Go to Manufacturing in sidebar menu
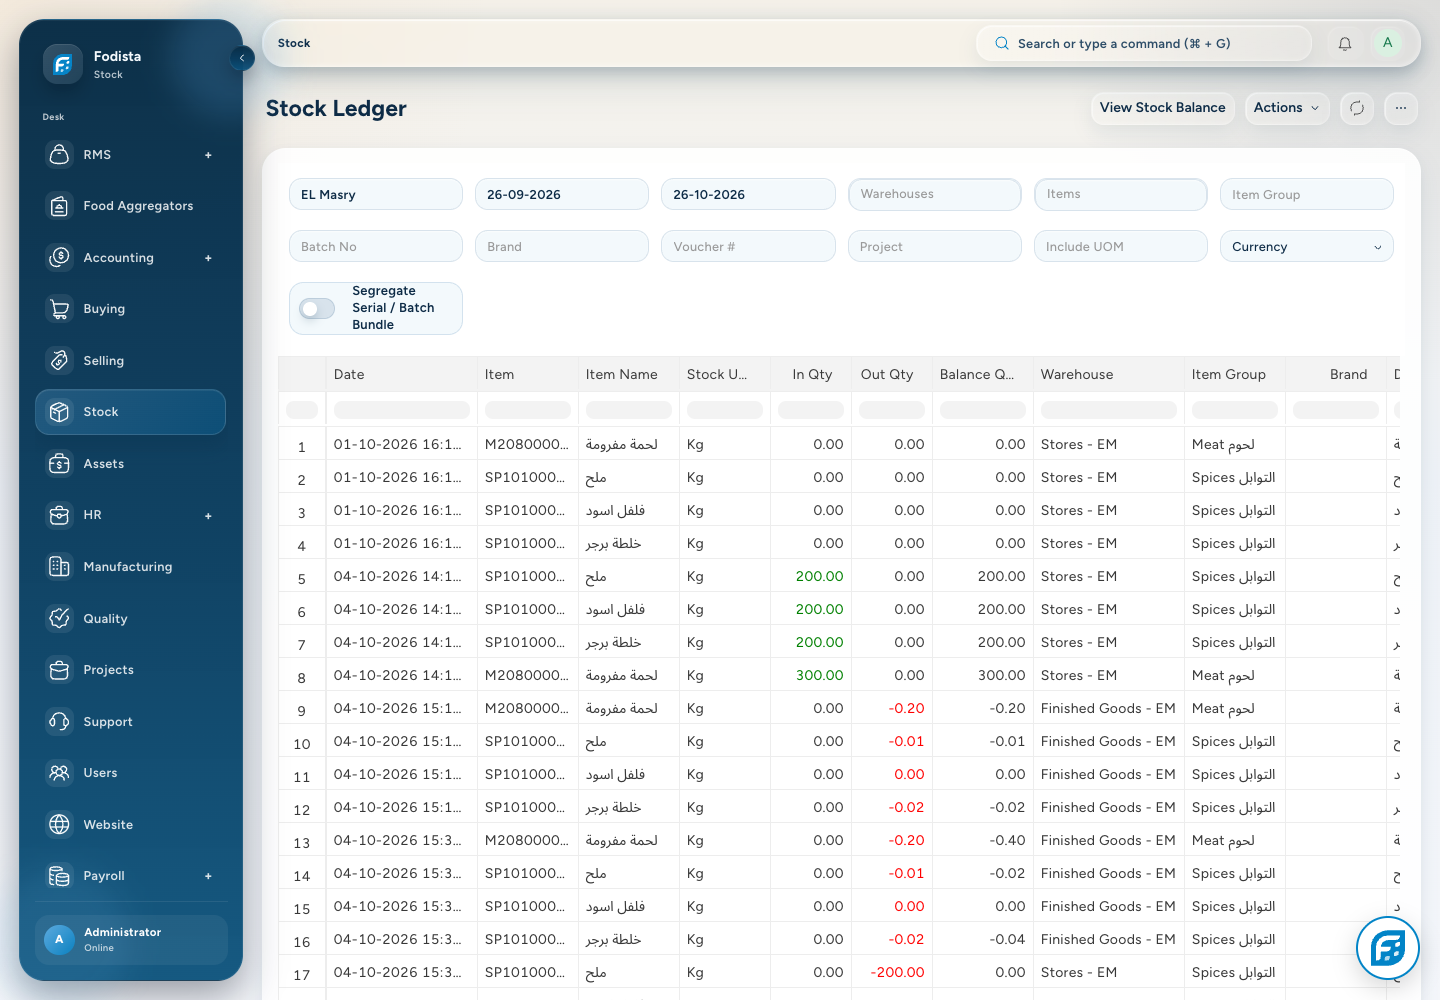The height and width of the screenshot is (1000, 1440). click(x=130, y=567)
